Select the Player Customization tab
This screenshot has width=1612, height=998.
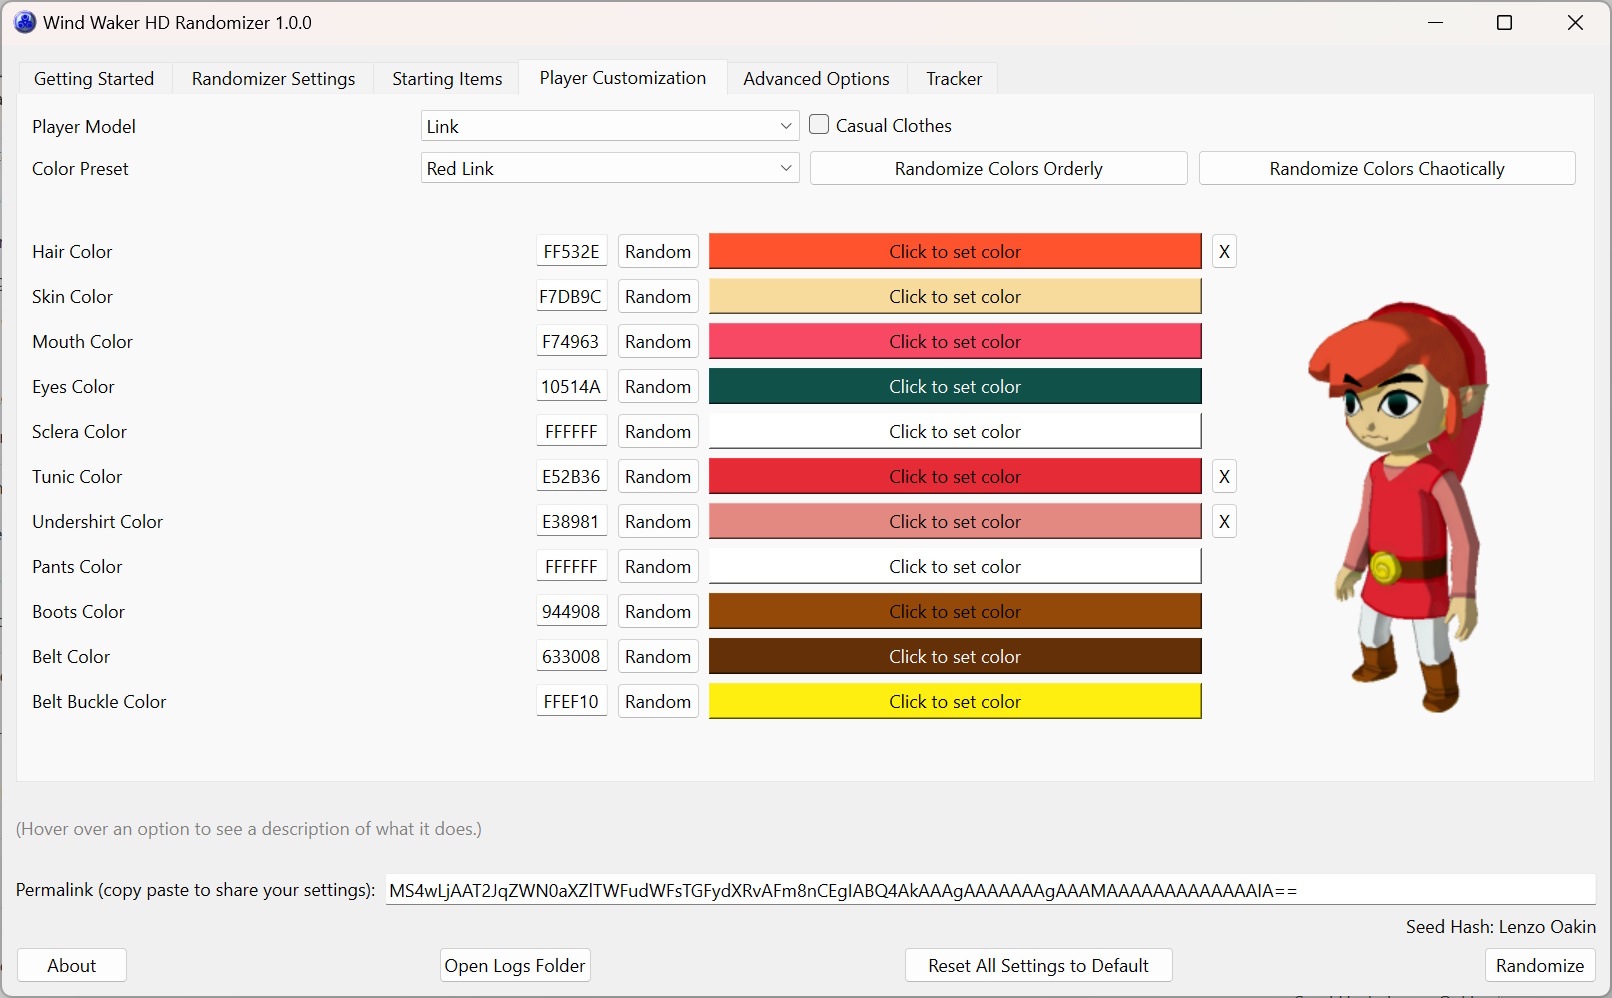(x=623, y=78)
